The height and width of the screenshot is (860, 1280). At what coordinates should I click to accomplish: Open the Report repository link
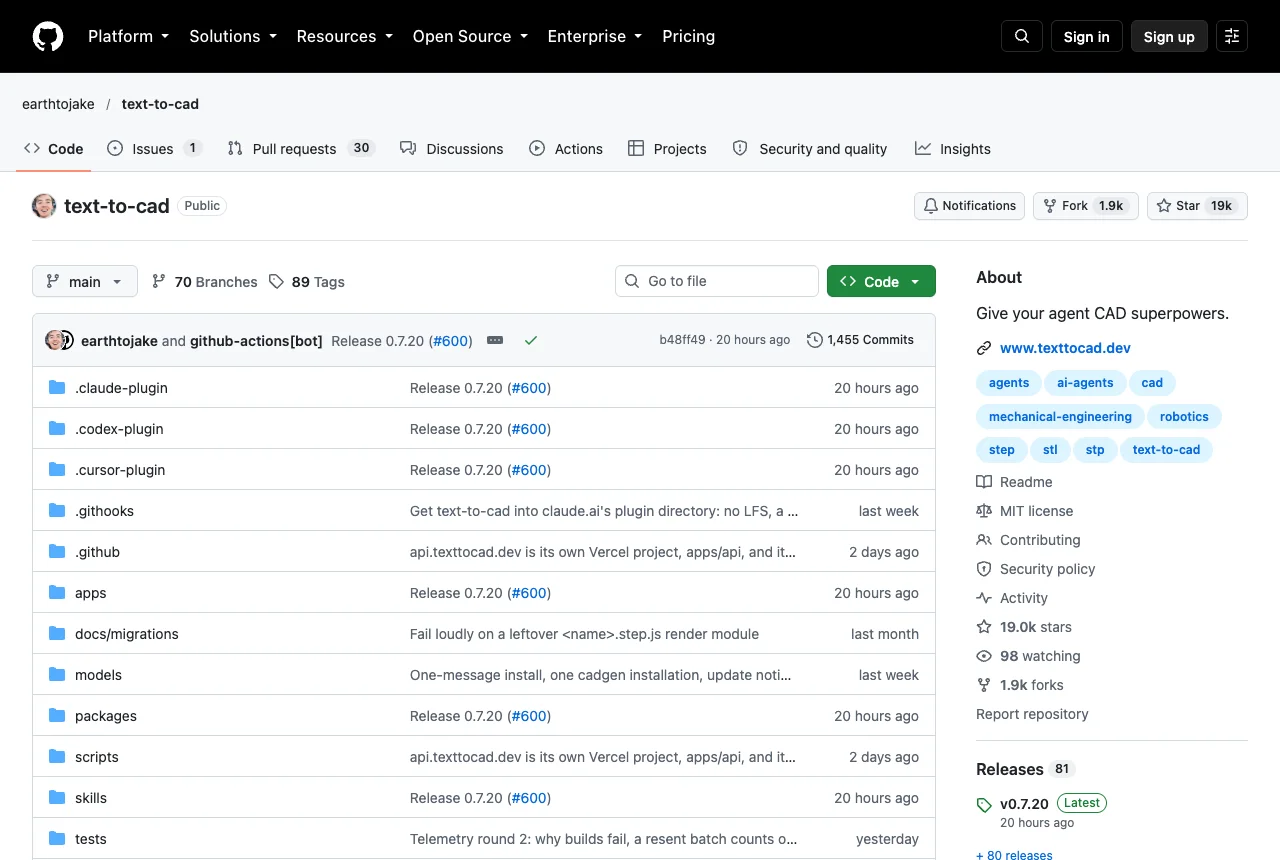click(1032, 714)
